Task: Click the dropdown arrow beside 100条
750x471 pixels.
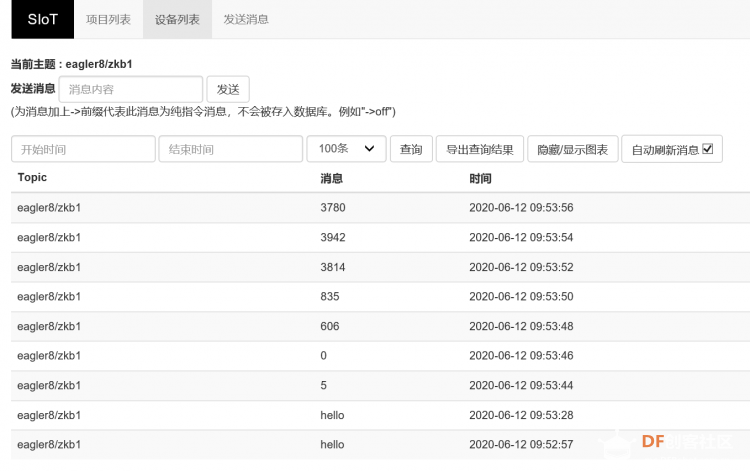Action: (369, 149)
